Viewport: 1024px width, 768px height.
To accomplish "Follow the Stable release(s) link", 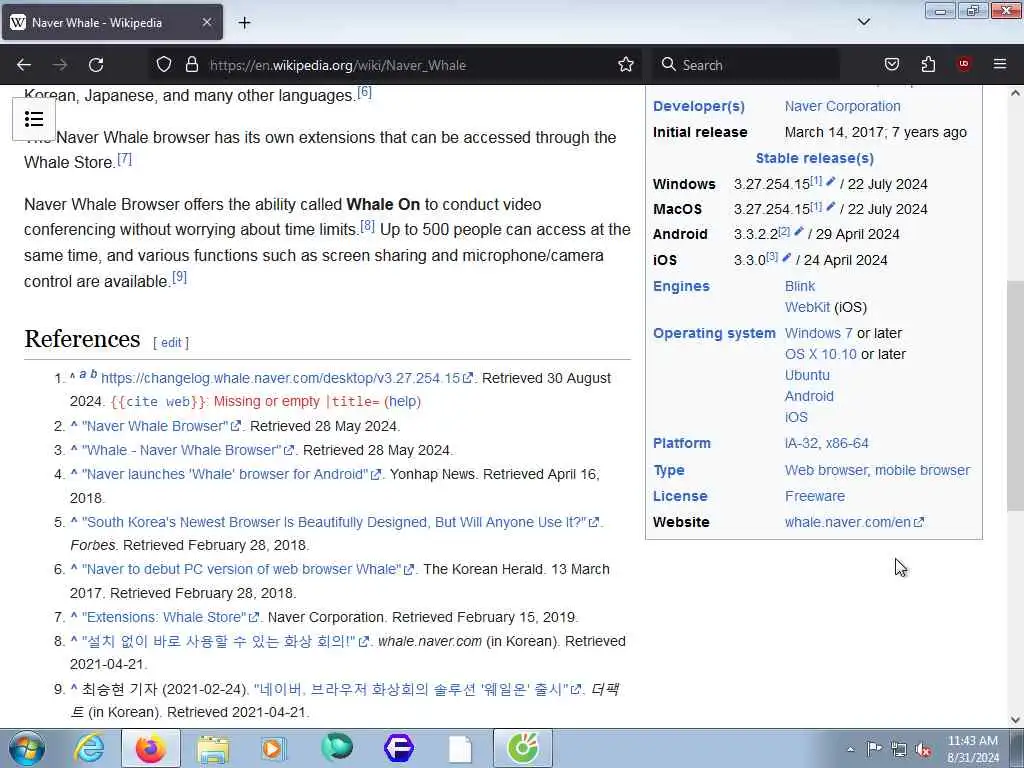I will [814, 158].
